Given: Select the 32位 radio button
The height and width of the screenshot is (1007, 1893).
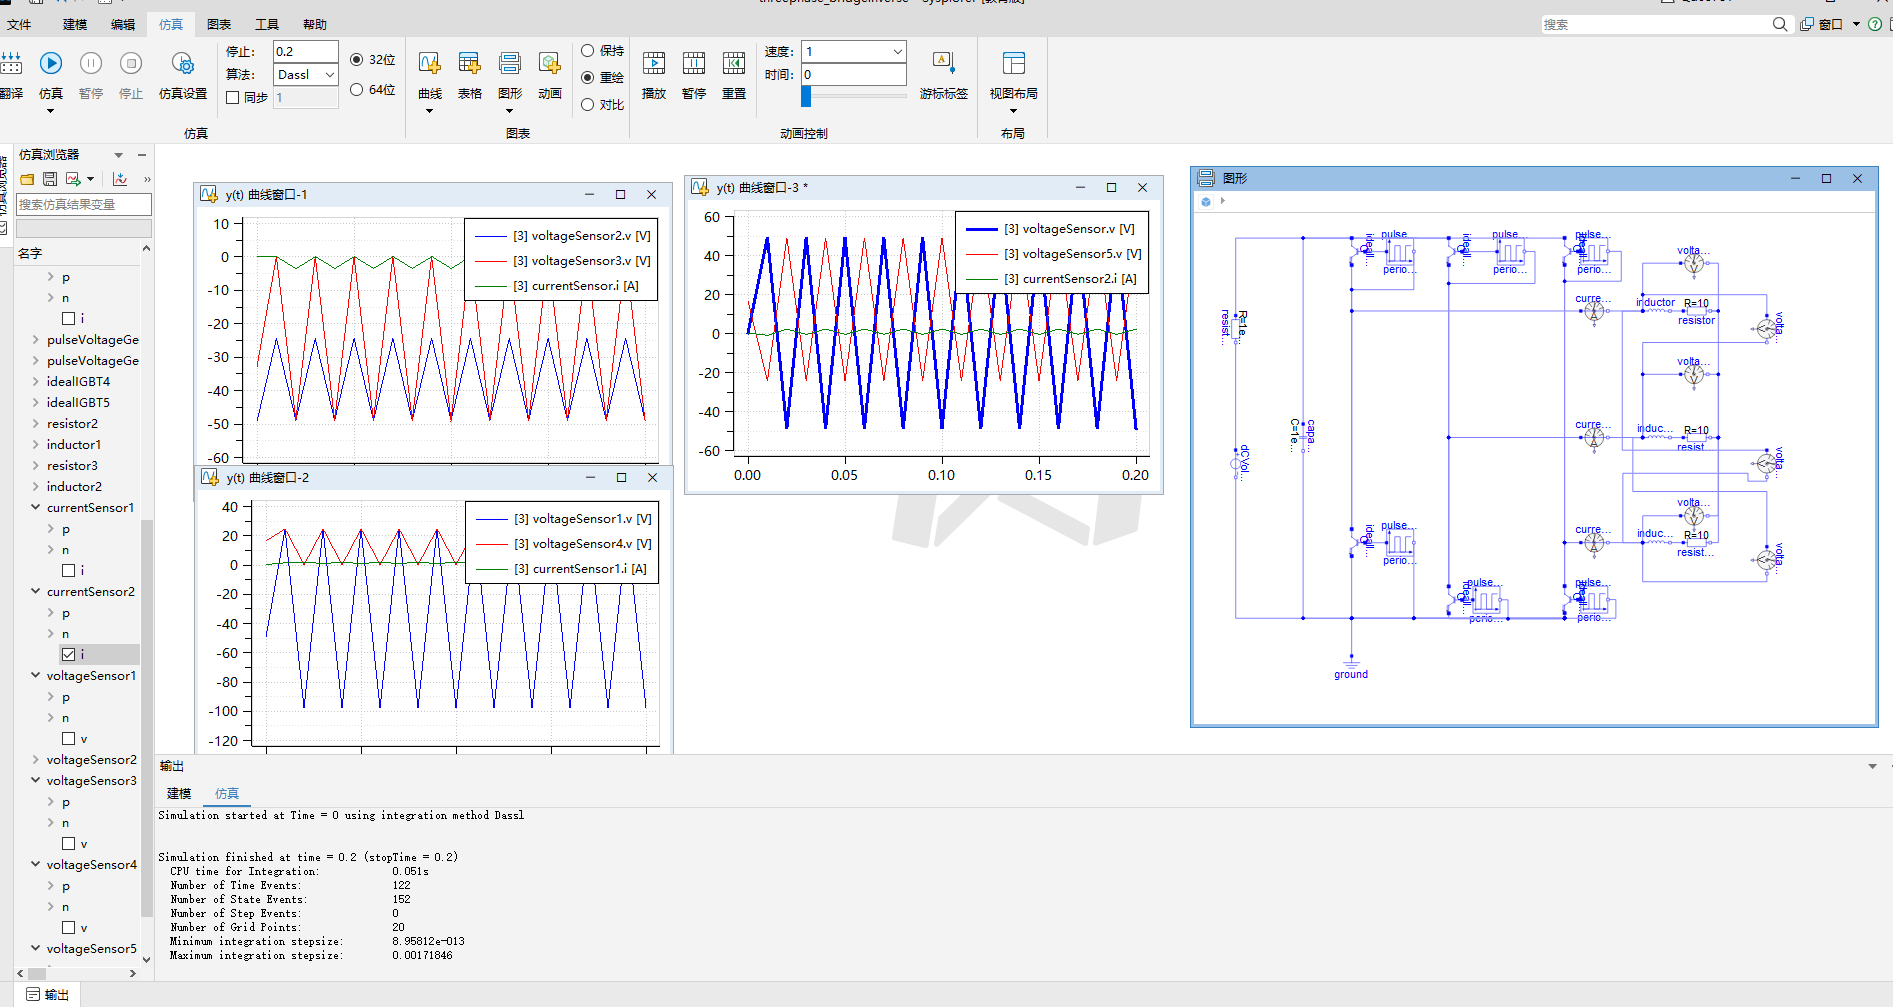Looking at the screenshot, I should (x=357, y=60).
